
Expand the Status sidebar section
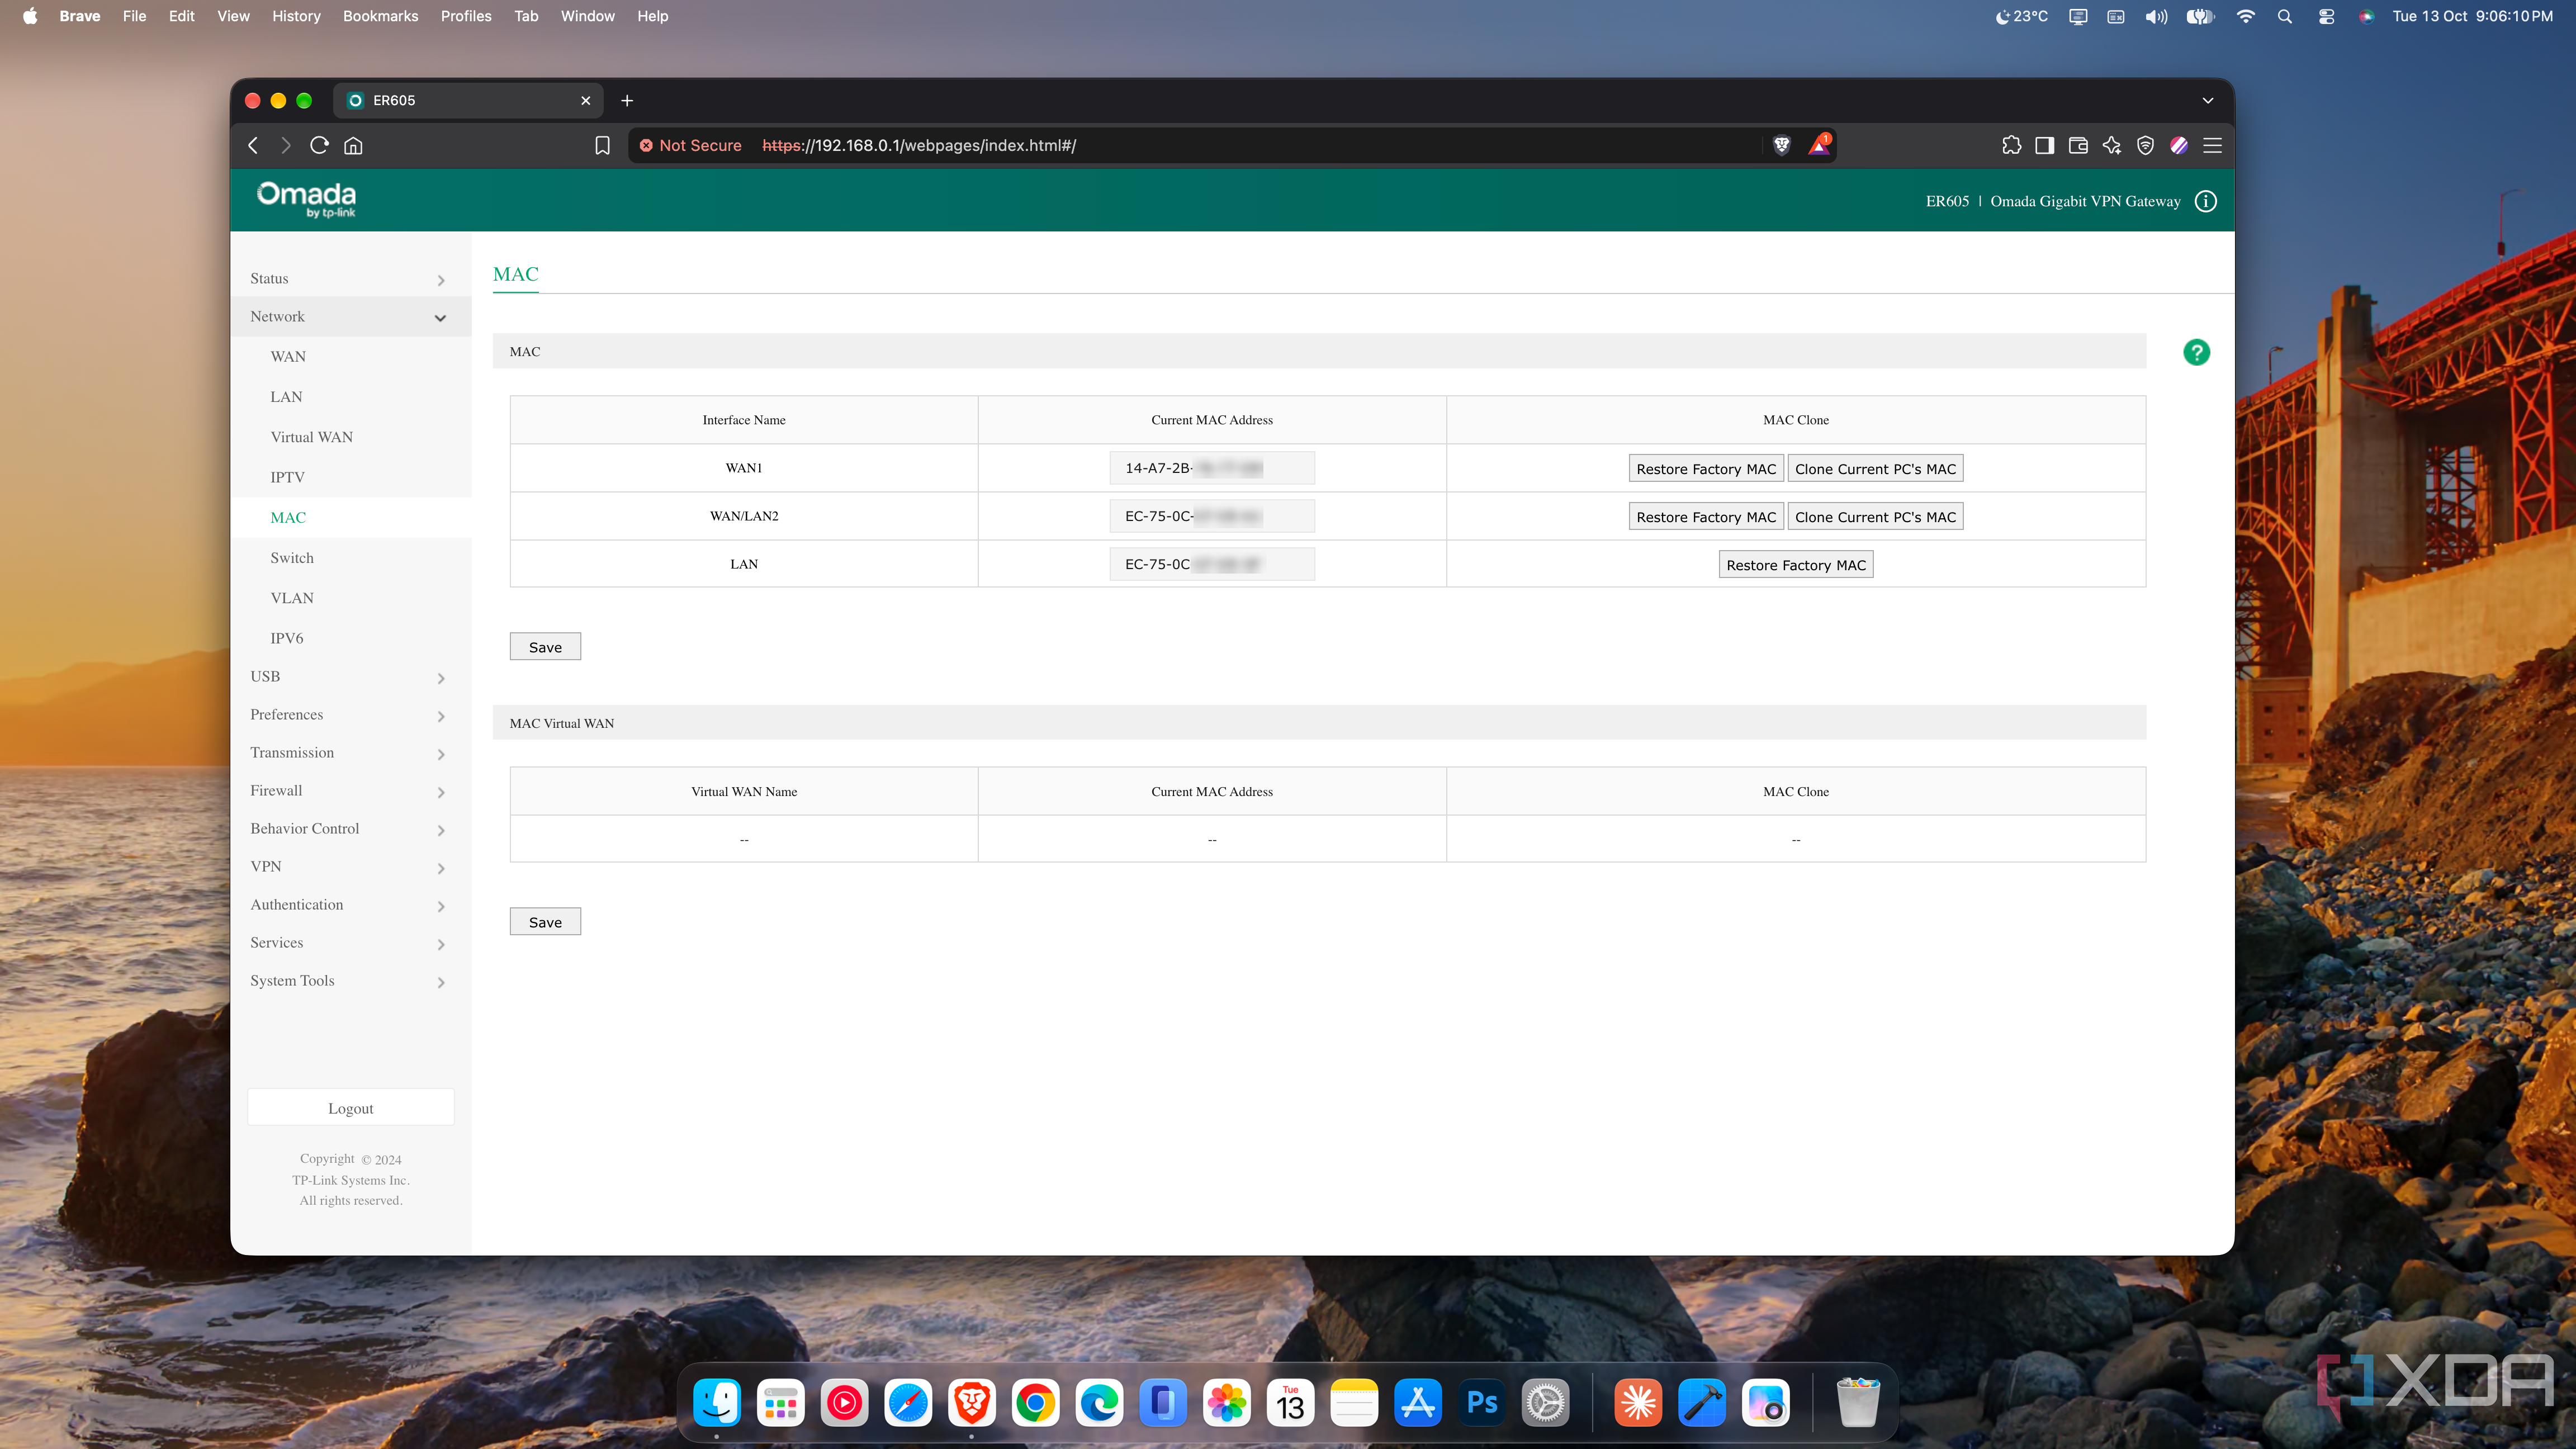click(350, 278)
